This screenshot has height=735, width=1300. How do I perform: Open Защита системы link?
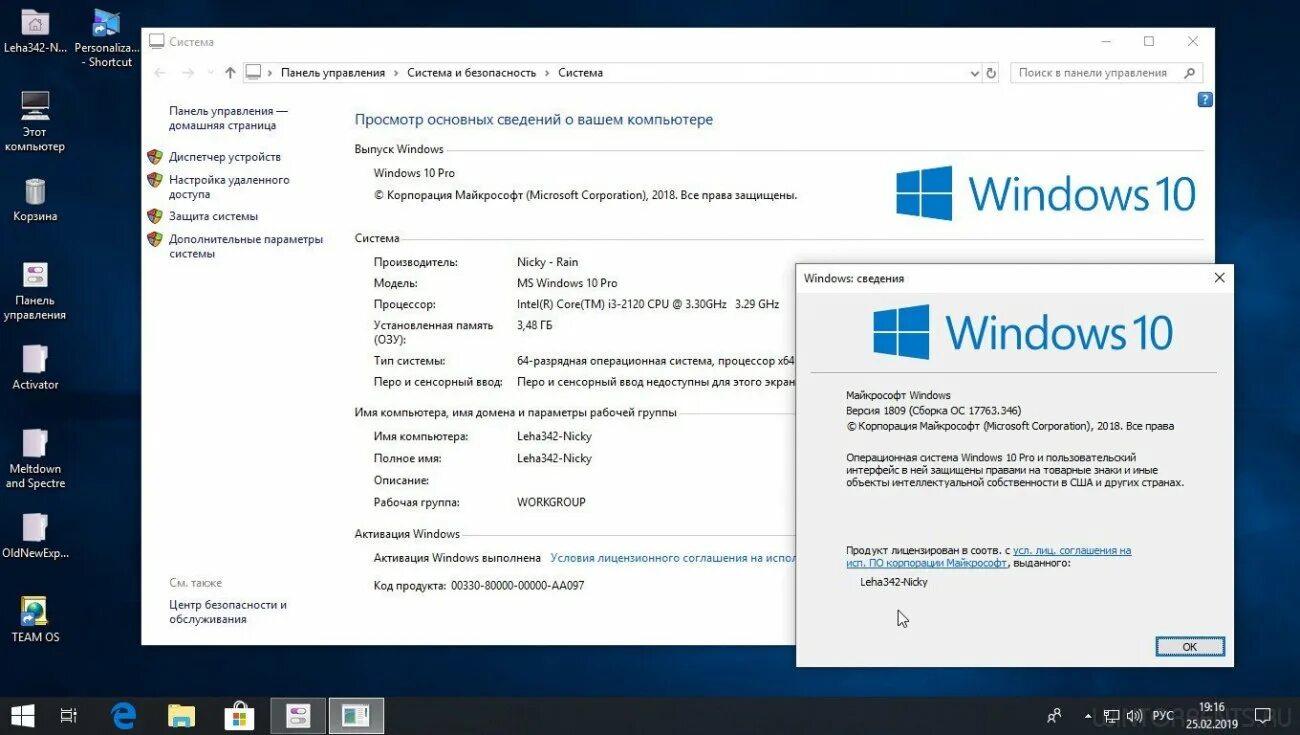[213, 216]
